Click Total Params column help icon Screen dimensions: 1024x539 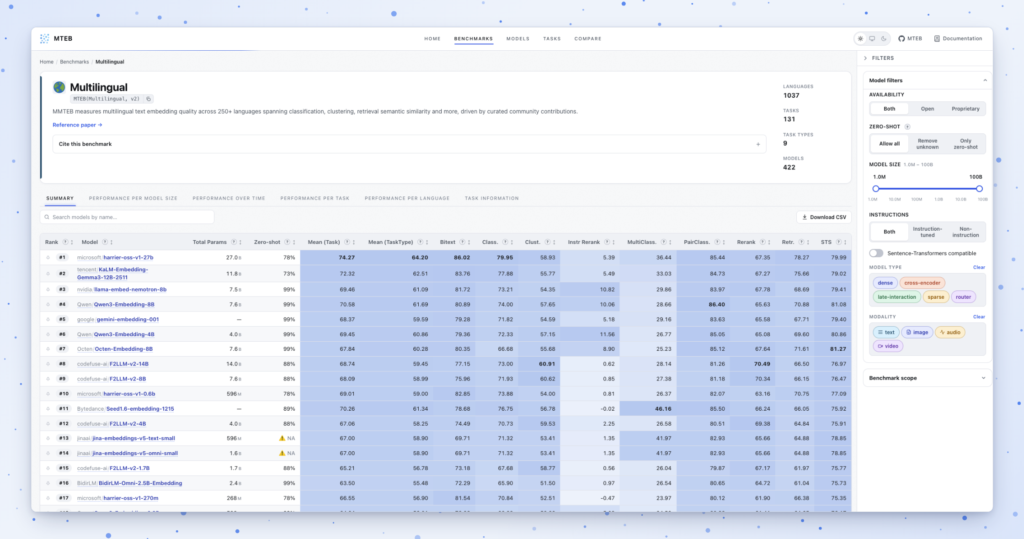pyautogui.click(x=233, y=242)
